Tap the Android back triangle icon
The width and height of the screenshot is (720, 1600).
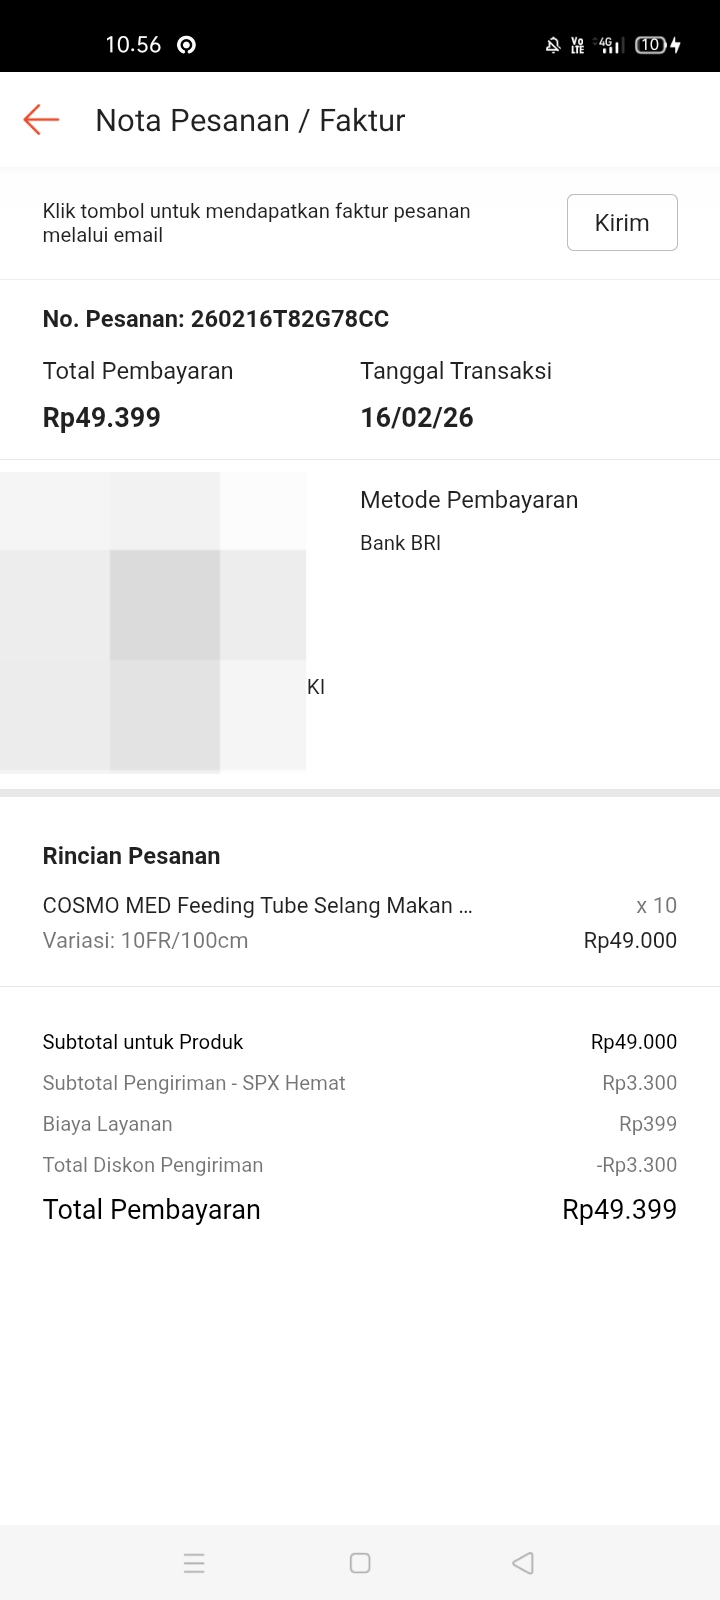click(x=523, y=1563)
